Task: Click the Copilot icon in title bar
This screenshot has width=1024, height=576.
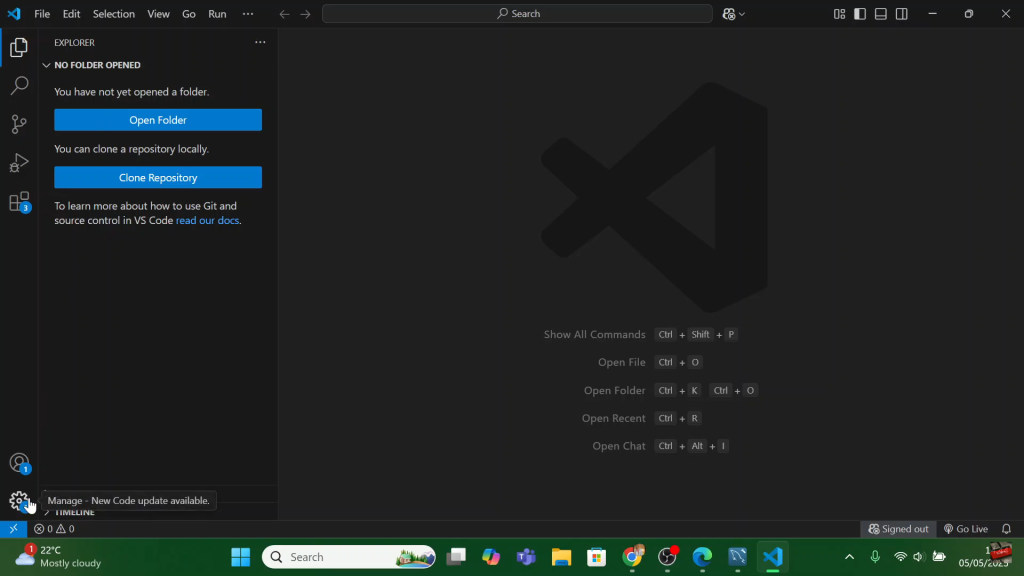Action: coord(729,14)
